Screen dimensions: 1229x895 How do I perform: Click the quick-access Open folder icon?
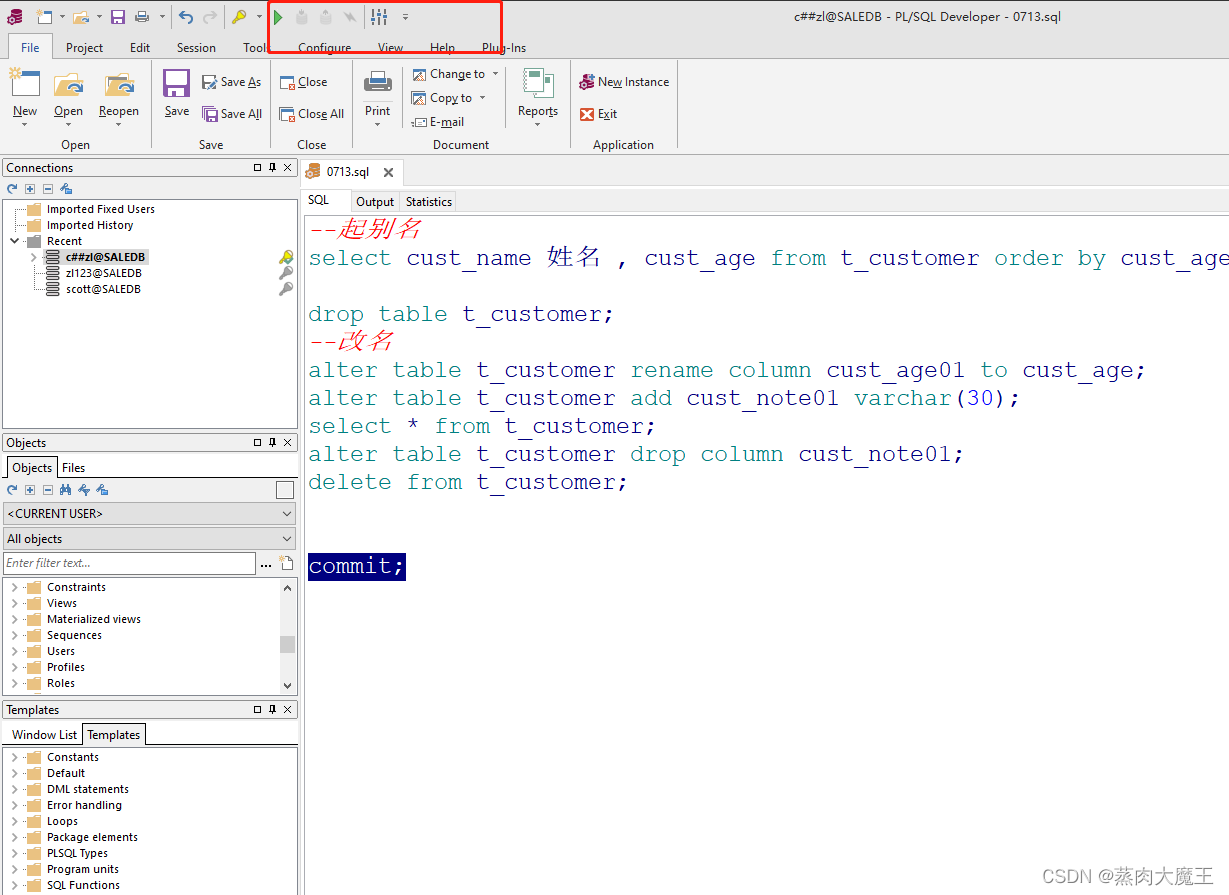pyautogui.click(x=82, y=17)
